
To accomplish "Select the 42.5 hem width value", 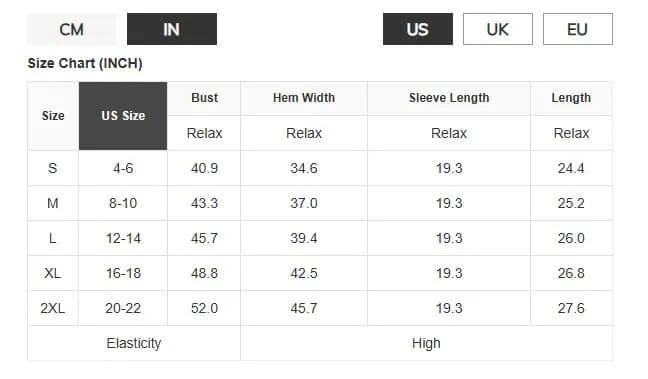I will 304,273.
